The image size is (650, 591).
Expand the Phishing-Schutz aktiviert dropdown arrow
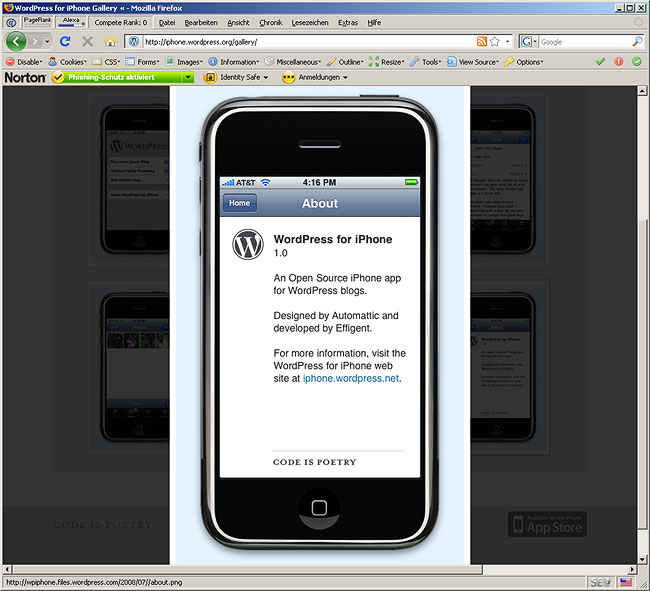click(188, 77)
